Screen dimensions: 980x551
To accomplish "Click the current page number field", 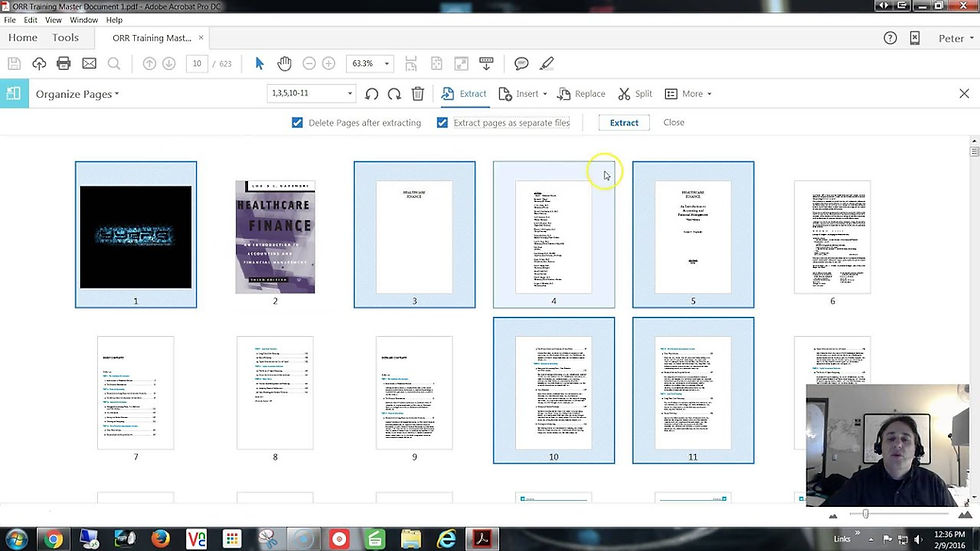I will [x=197, y=63].
